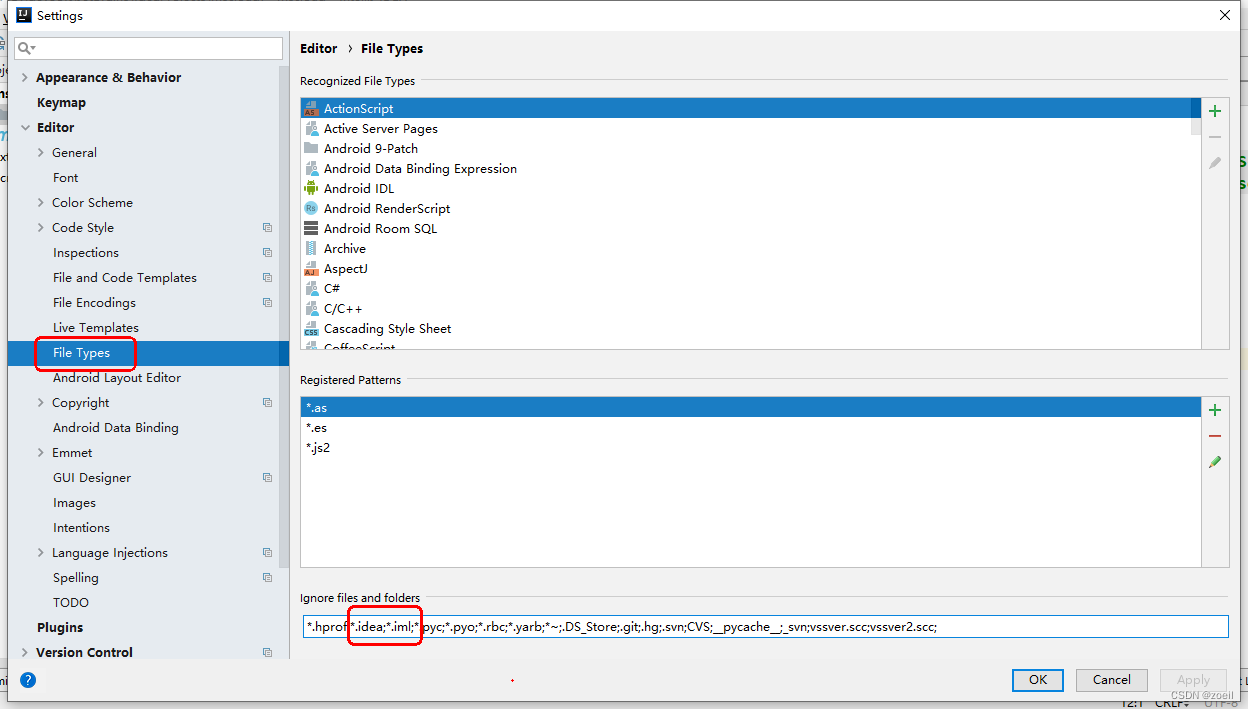The image size is (1248, 709).
Task: Open the TODO settings page
Action: [71, 602]
